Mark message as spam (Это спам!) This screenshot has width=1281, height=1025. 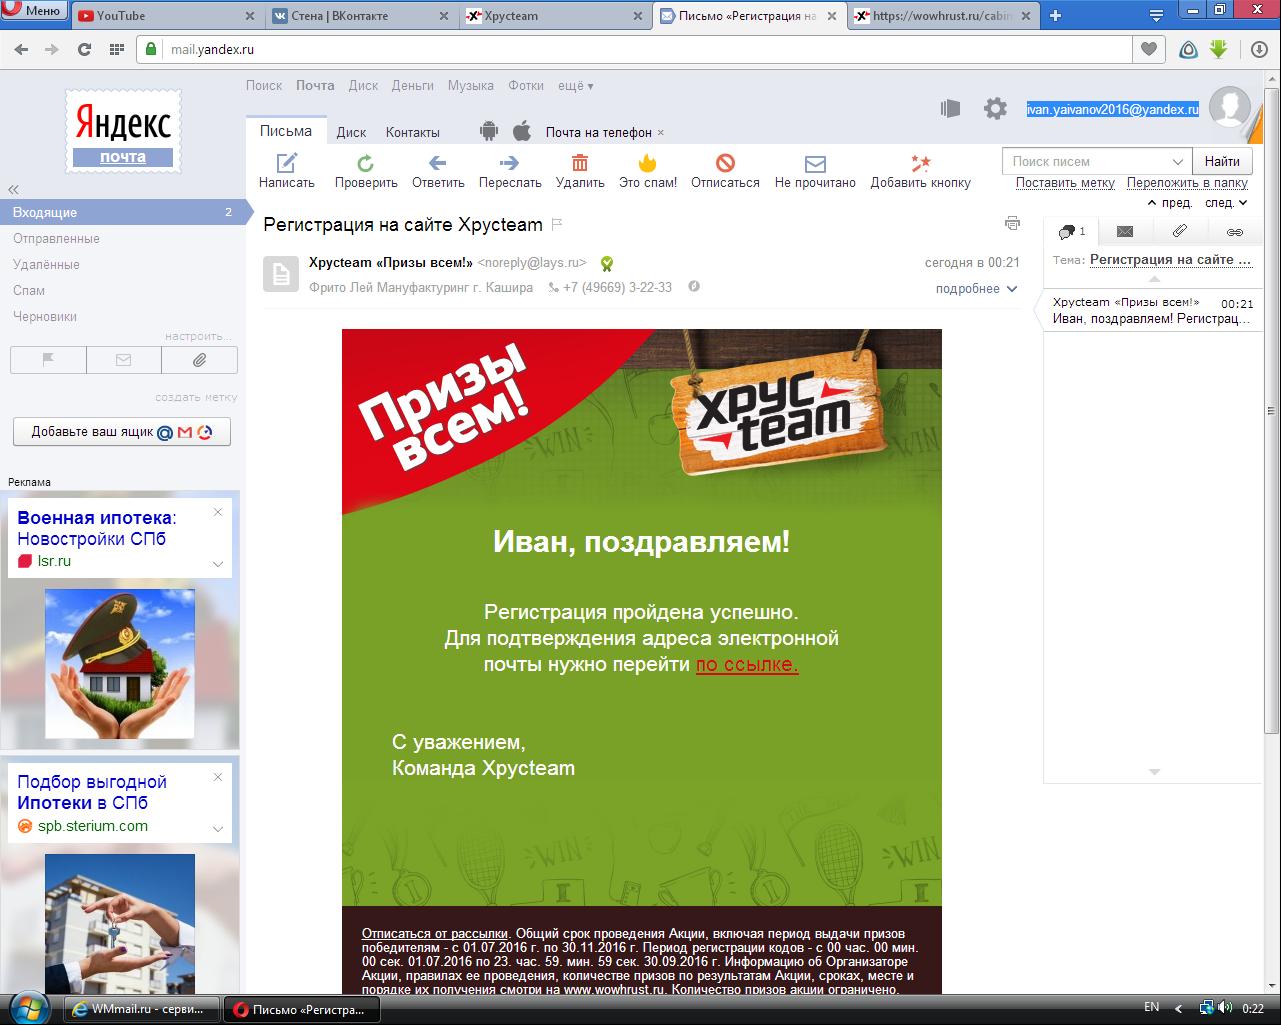tap(648, 171)
